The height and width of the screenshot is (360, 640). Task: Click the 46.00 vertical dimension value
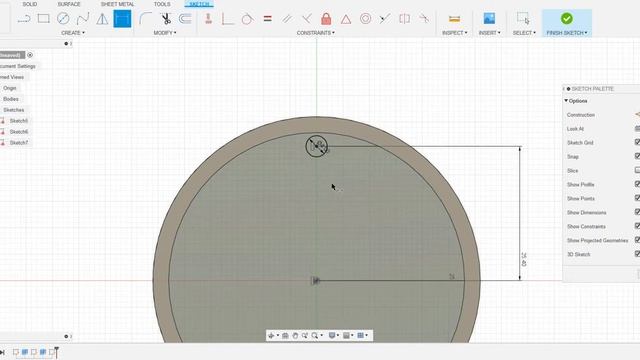point(524,259)
